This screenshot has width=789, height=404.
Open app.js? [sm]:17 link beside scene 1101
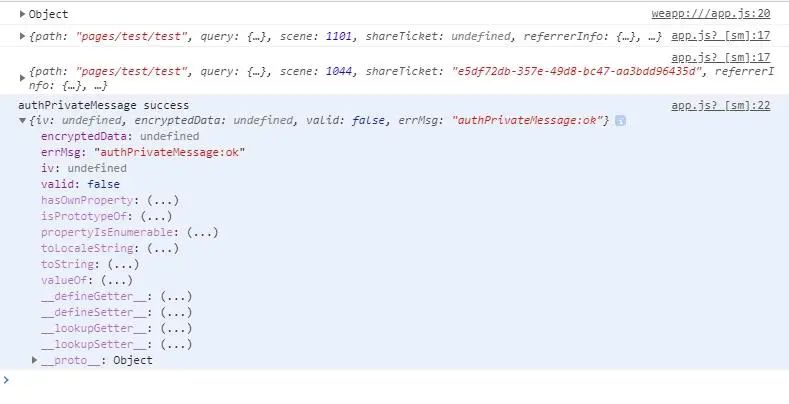click(721, 36)
